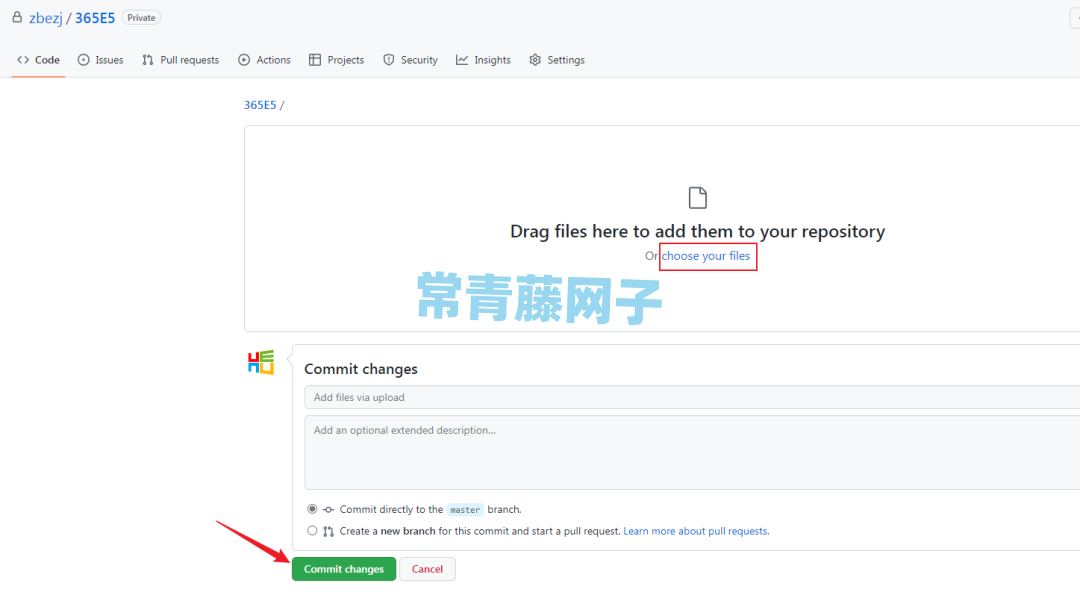
Task: Click the master branch label
Action: click(x=465, y=510)
